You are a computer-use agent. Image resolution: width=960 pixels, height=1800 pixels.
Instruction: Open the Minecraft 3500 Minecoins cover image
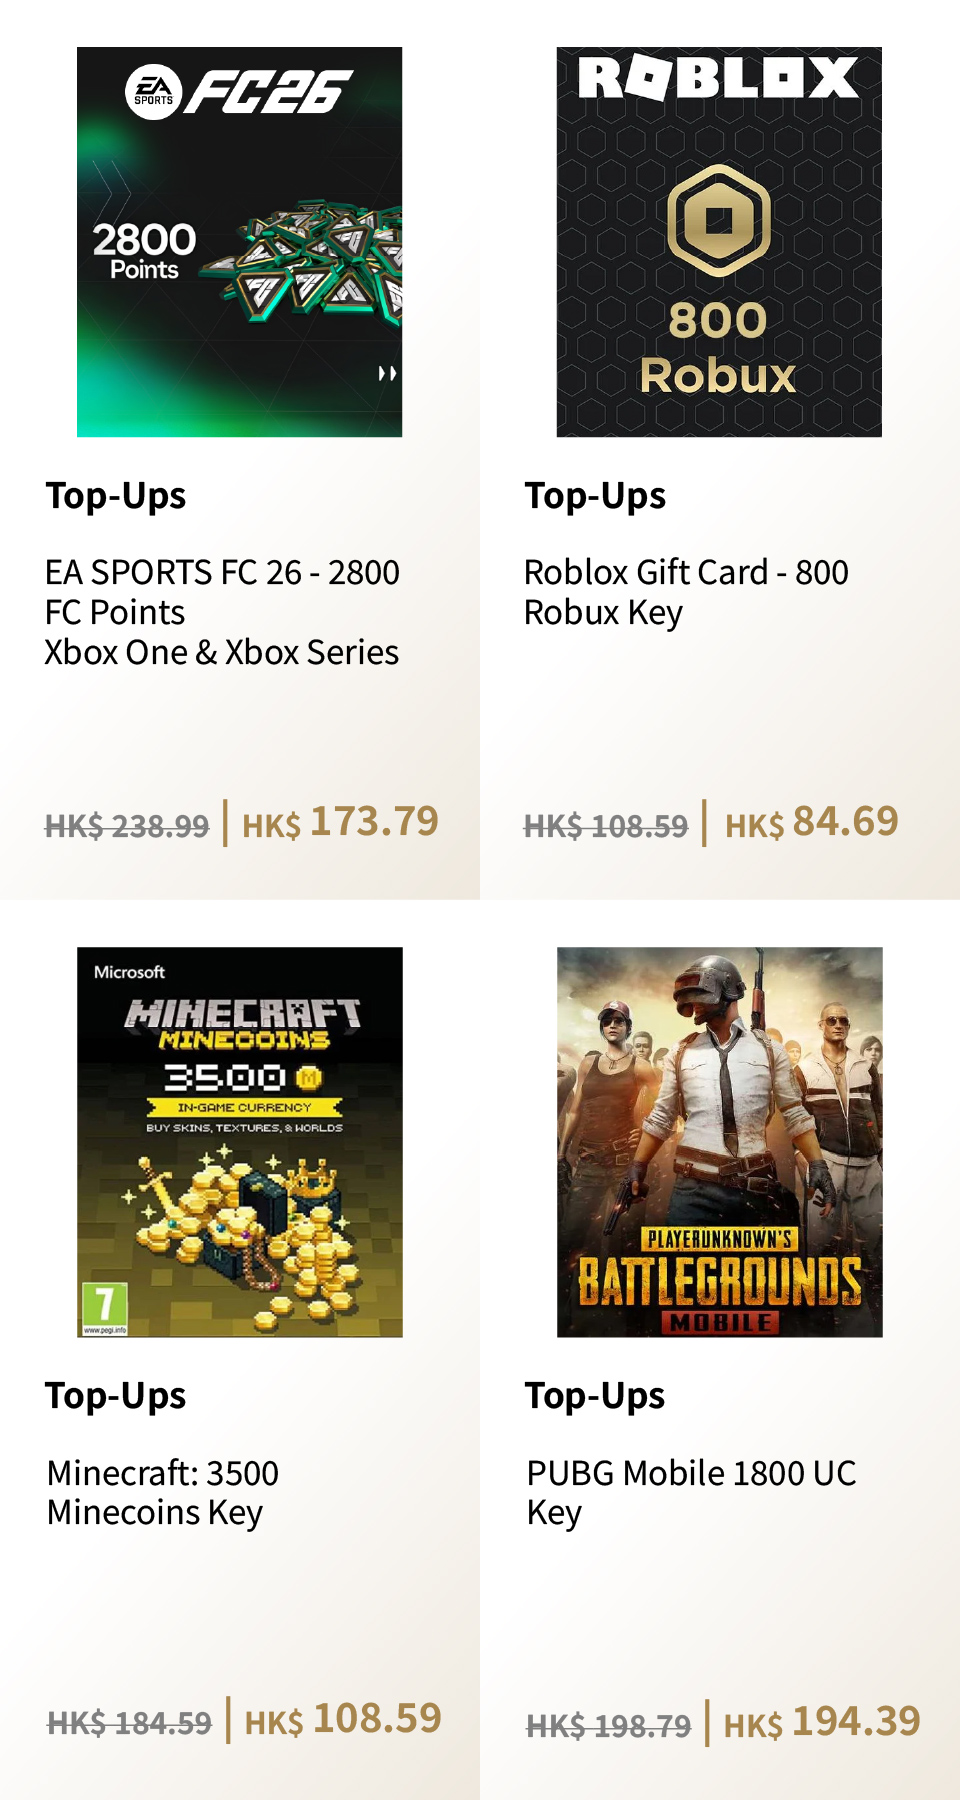tap(240, 1142)
